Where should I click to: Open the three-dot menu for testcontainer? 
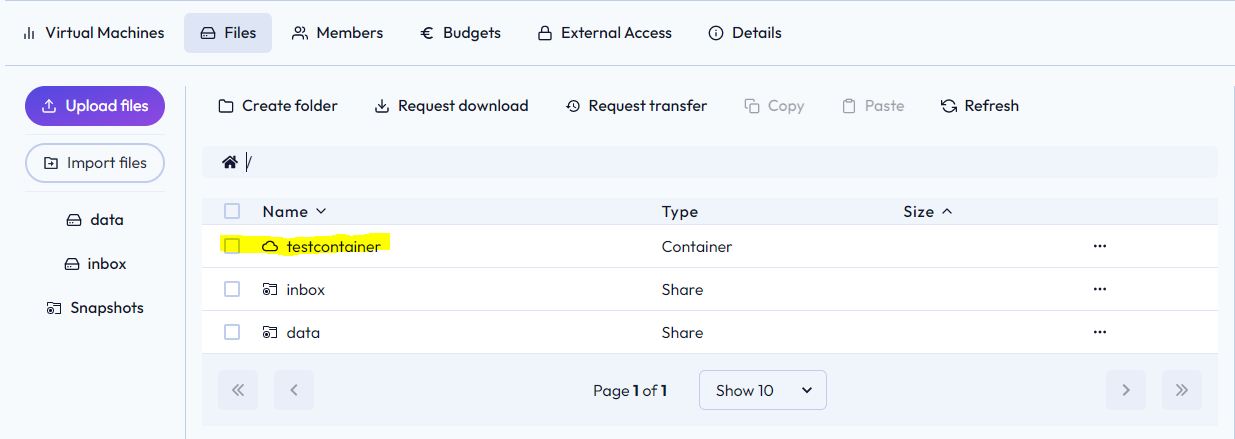click(1100, 246)
